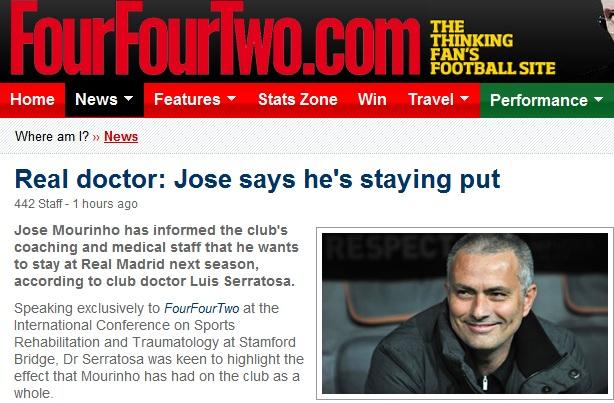The height and width of the screenshot is (403, 614).
Task: Open the article headline about Jose staying put
Action: pyautogui.click(x=257, y=180)
